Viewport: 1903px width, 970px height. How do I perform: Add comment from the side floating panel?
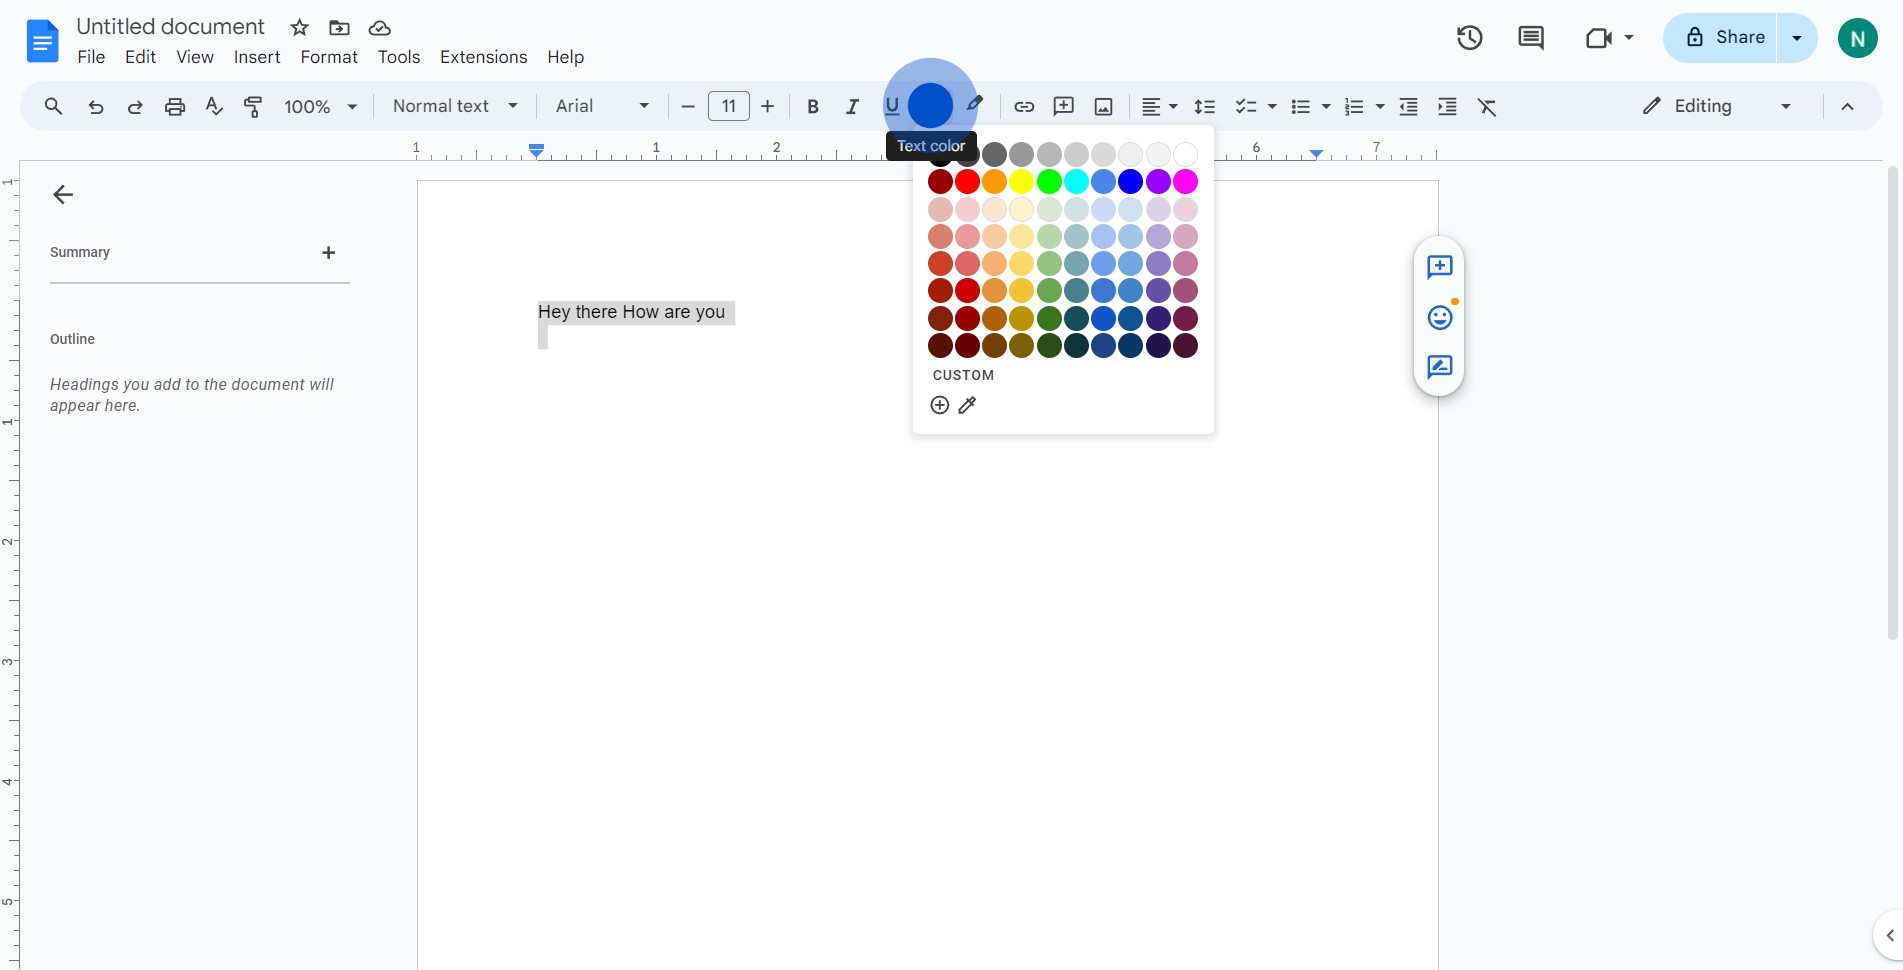pyautogui.click(x=1439, y=267)
